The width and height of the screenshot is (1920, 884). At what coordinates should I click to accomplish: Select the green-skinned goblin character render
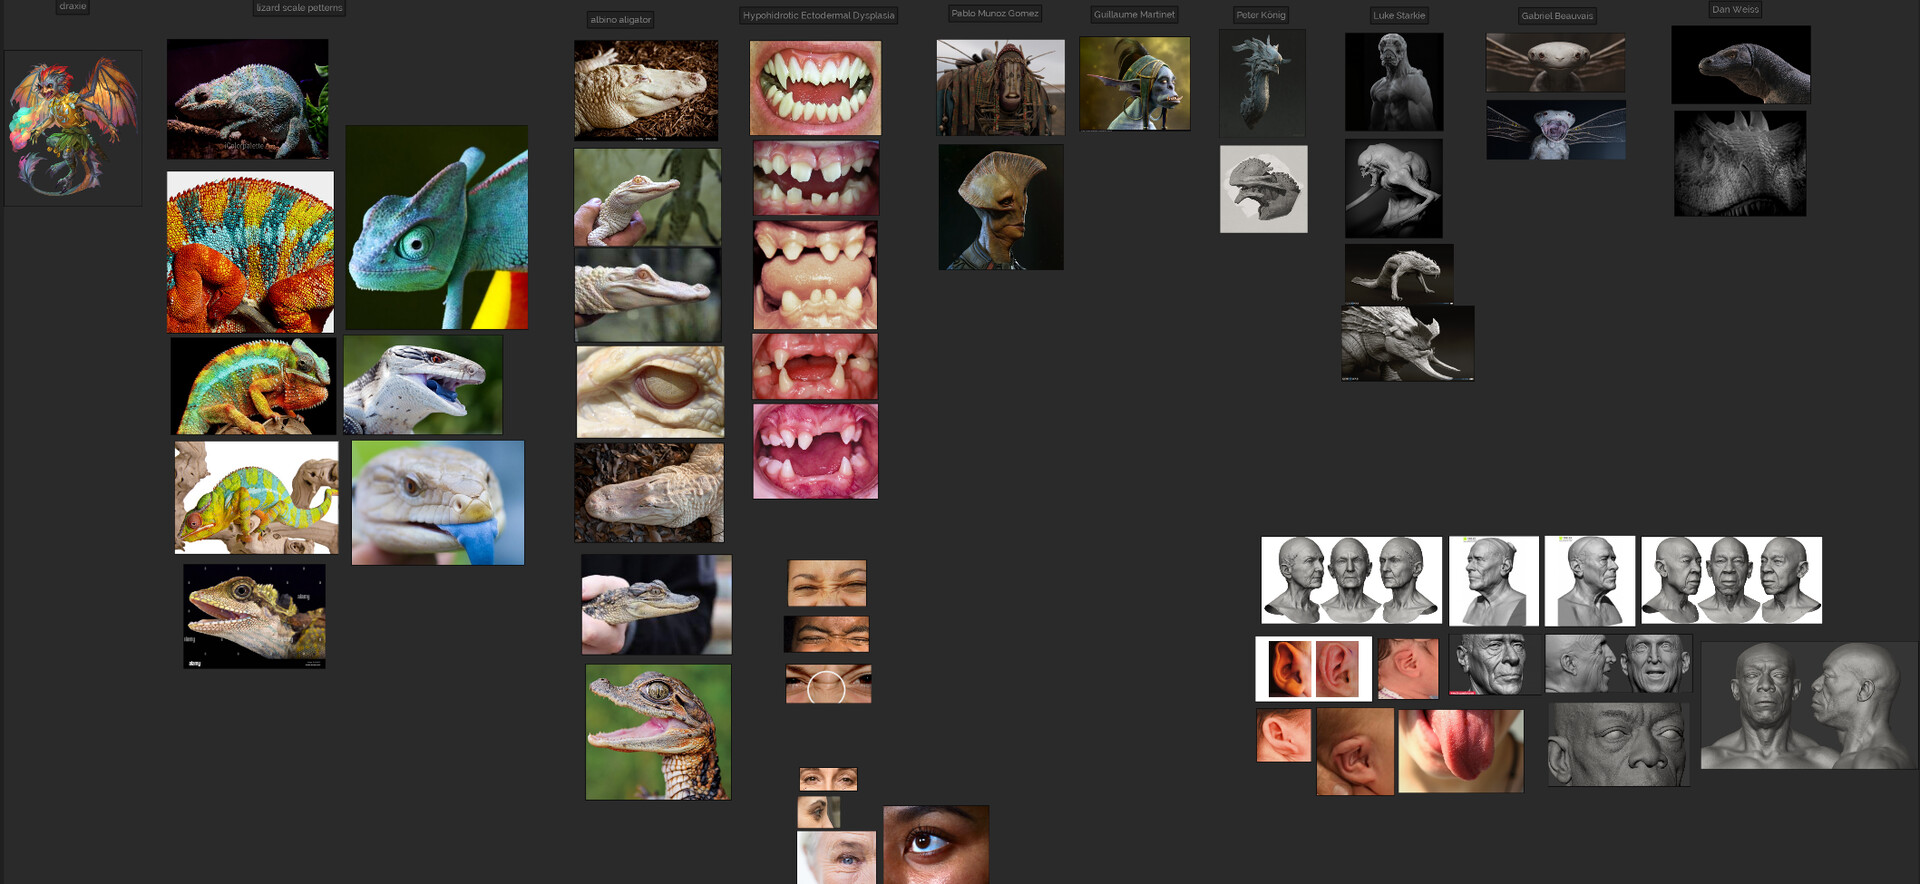pos(1135,84)
